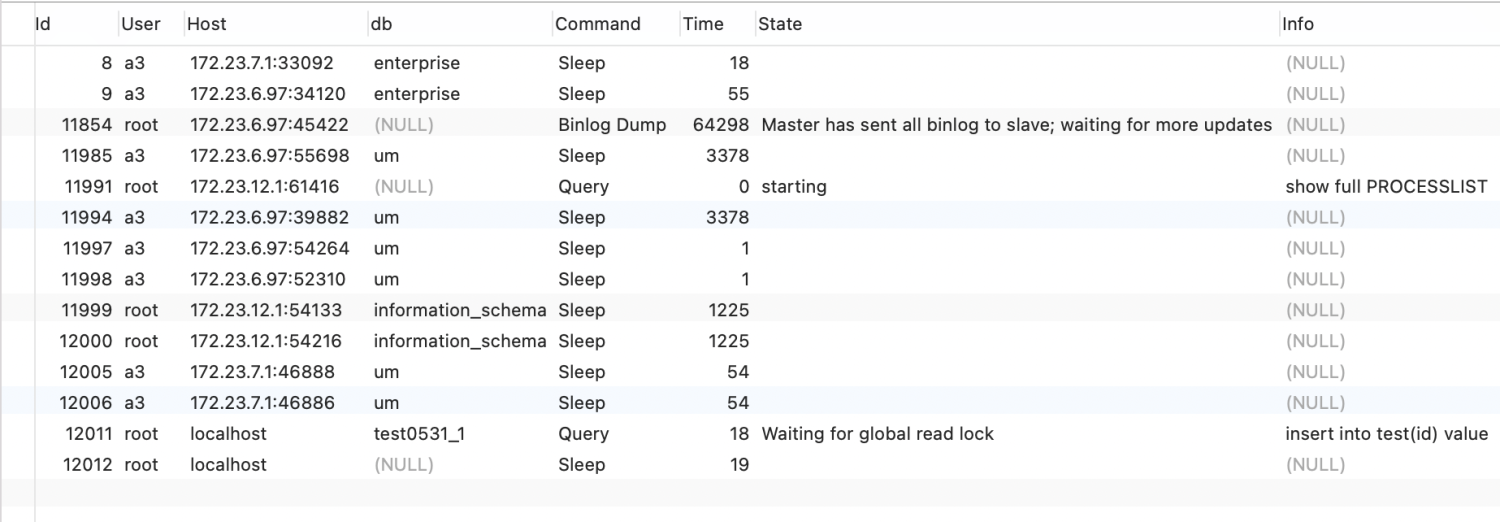Select the 'show full PROCESSLIST' info cell
The image size is (1500, 522).
pos(1386,187)
